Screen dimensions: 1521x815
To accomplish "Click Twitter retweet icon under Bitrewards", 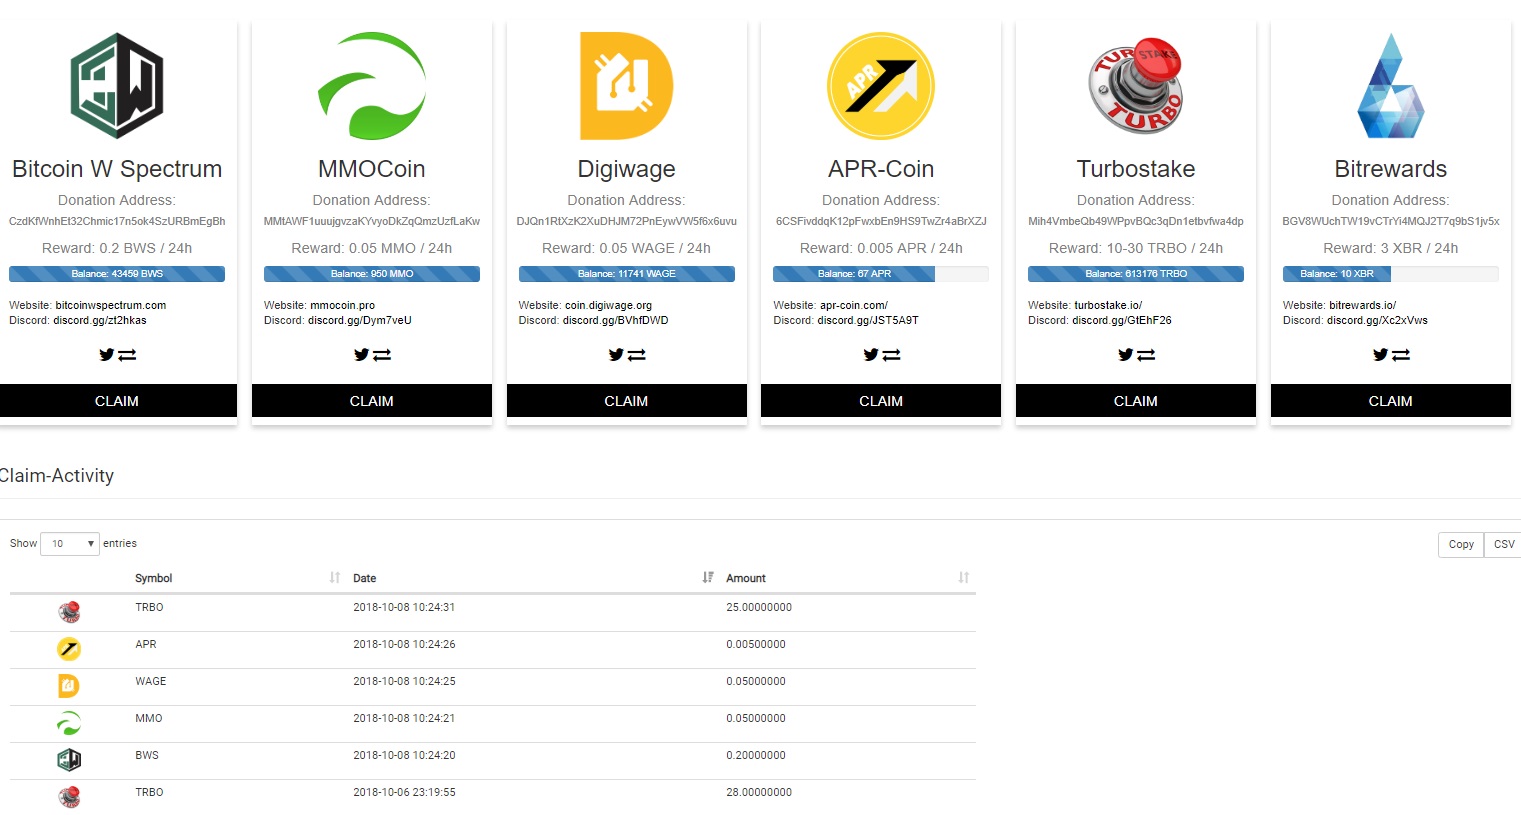I will (x=1391, y=355).
